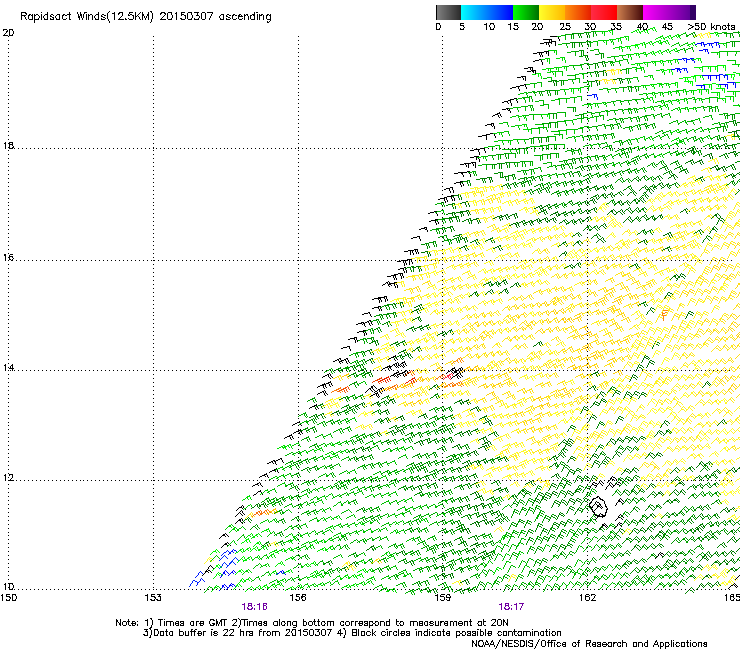Click the latitude label 10
740x650 pixels.
pos(8,587)
